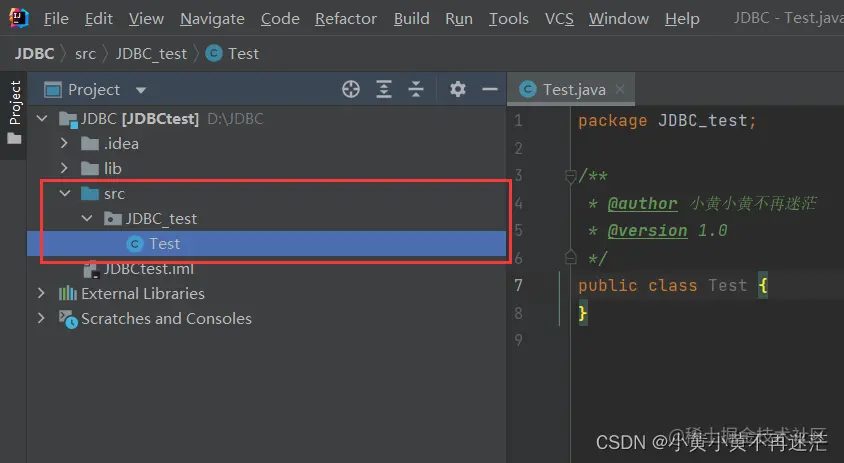This screenshot has height=463, width=844.
Task: Expand the lib folder
Action: click(x=64, y=168)
